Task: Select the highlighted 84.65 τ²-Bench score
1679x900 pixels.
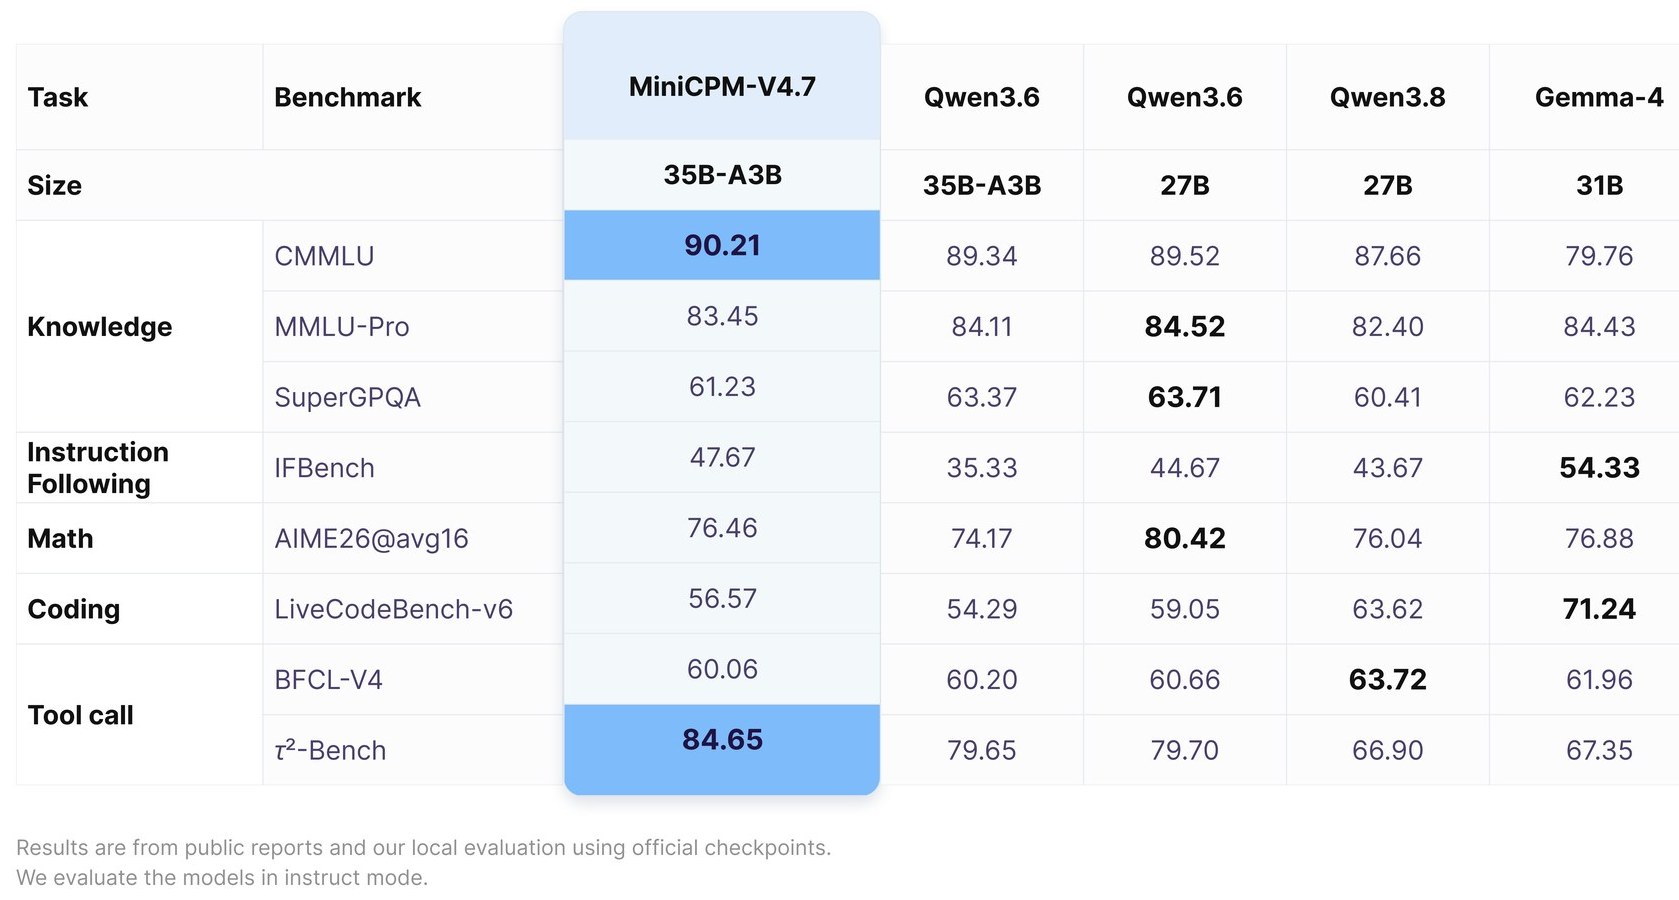Action: point(722,740)
